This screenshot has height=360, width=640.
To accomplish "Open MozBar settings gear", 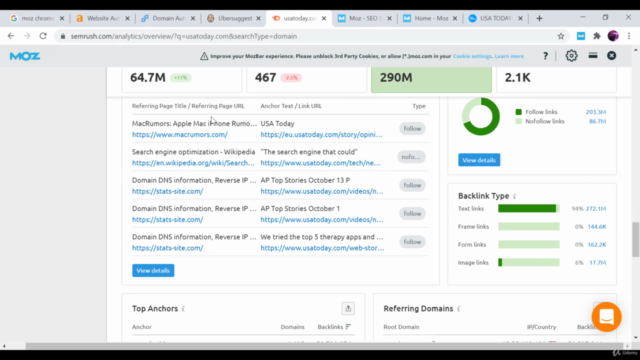I will 571,56.
